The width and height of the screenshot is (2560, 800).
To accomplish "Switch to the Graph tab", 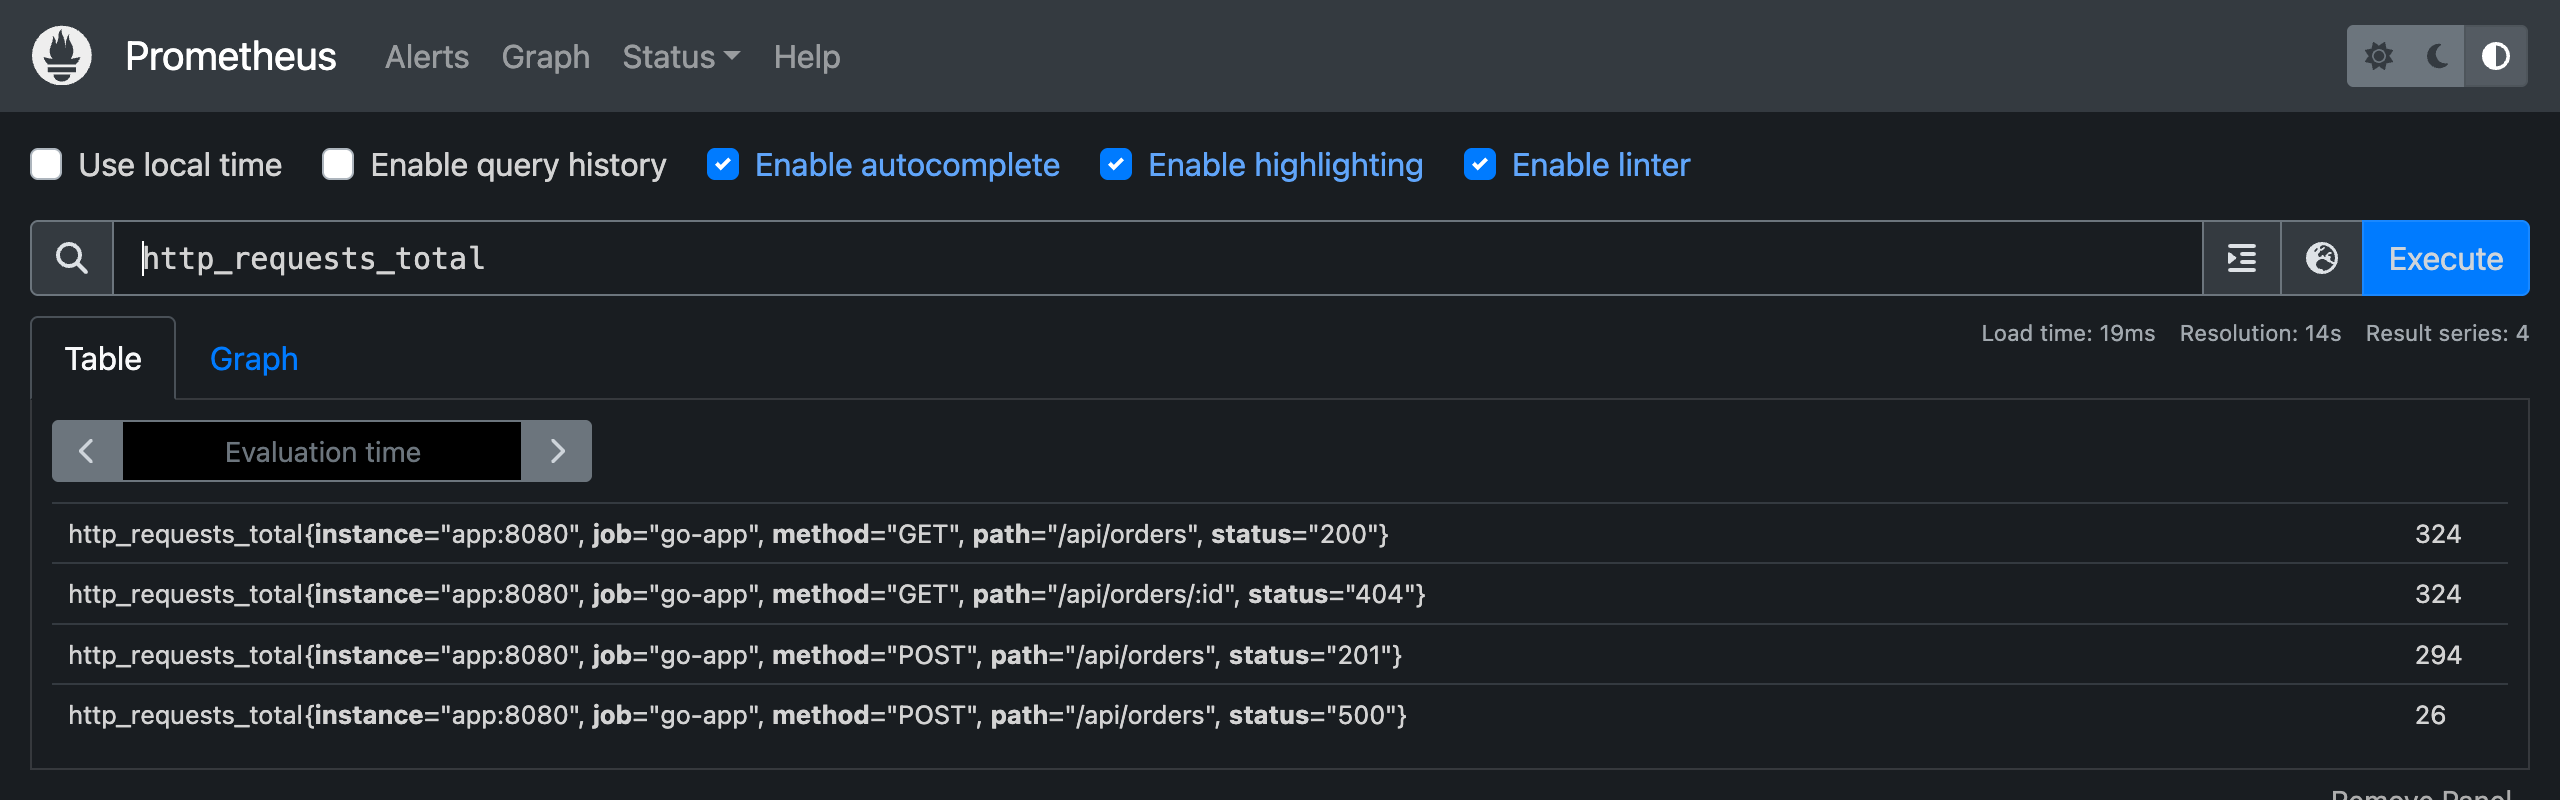I will [x=254, y=359].
